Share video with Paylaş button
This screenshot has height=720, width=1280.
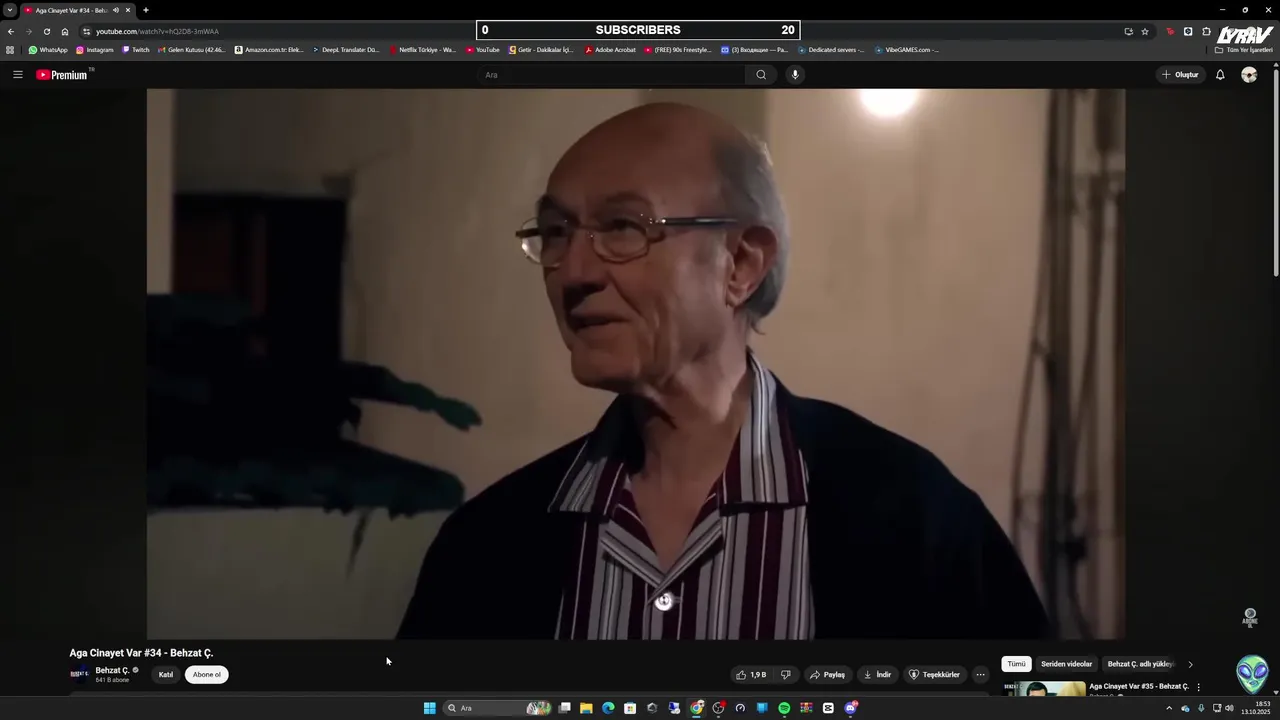point(828,675)
